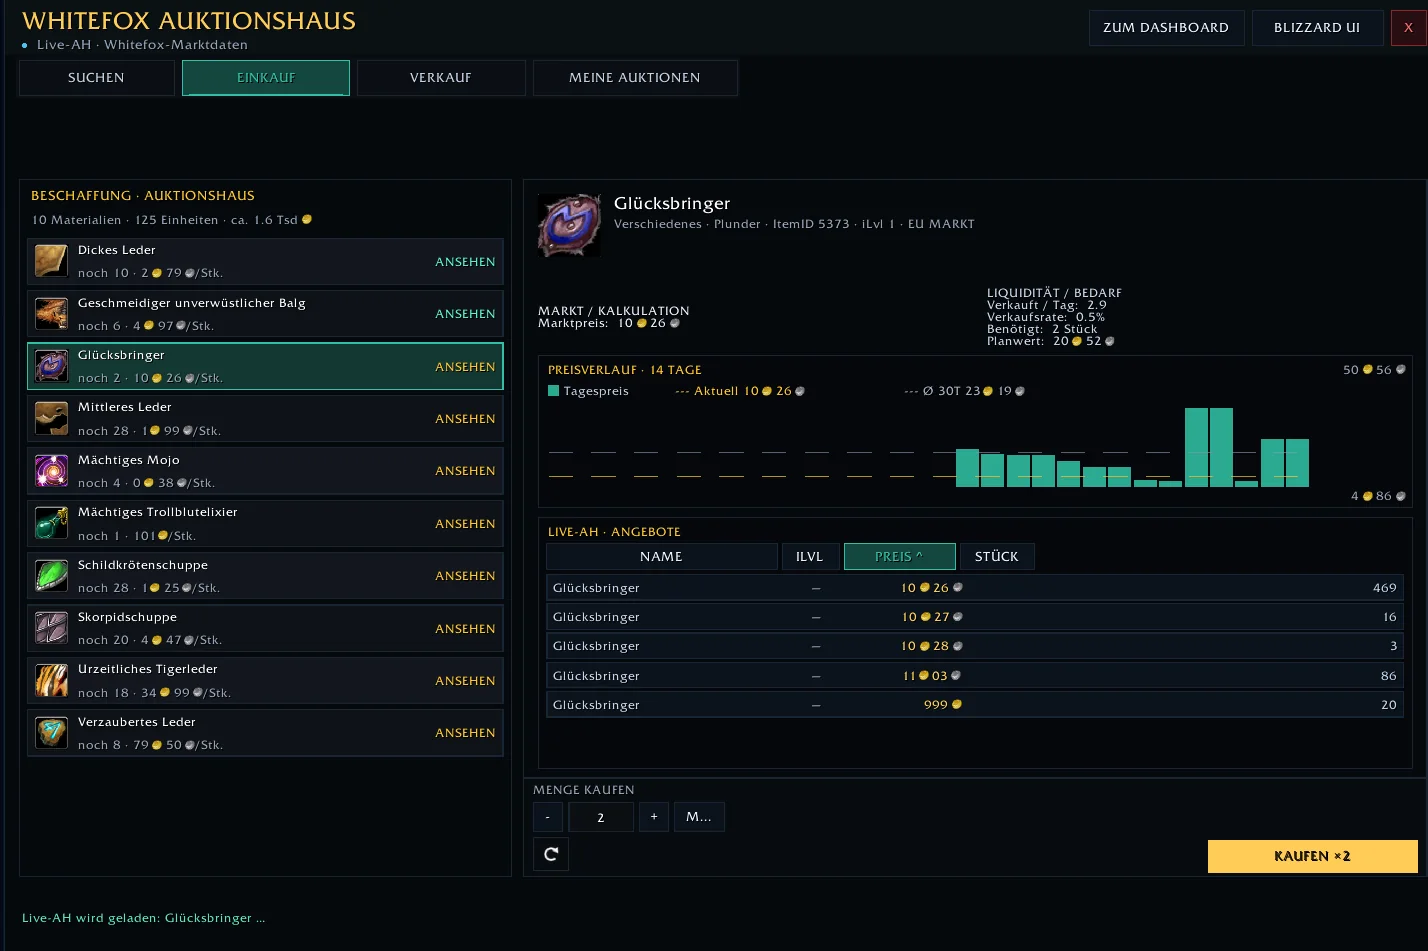Click the Mächtiges Trollblutelixier potion icon
Image resolution: width=1428 pixels, height=951 pixels.
click(51, 523)
